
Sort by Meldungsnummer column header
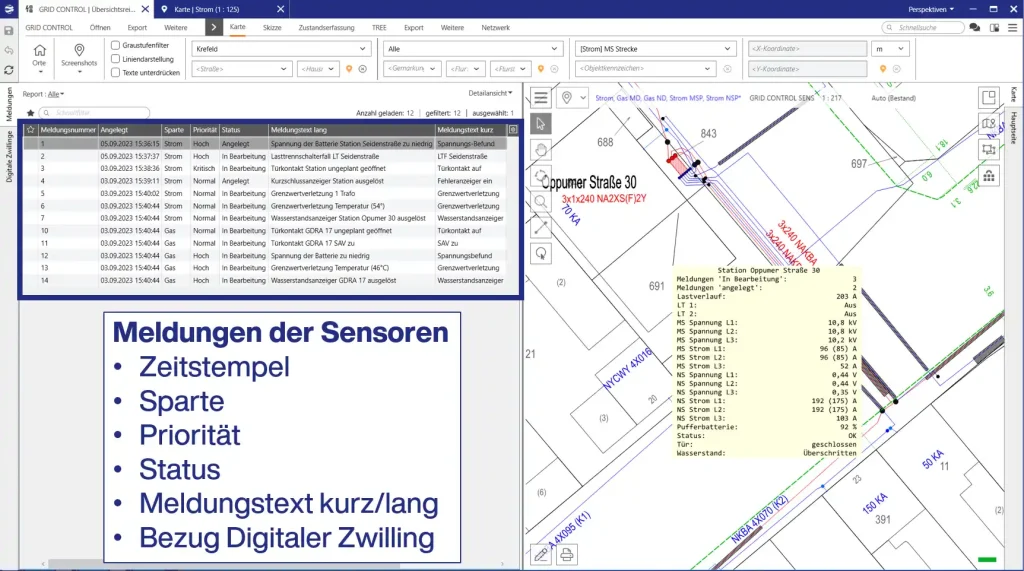tap(68, 130)
